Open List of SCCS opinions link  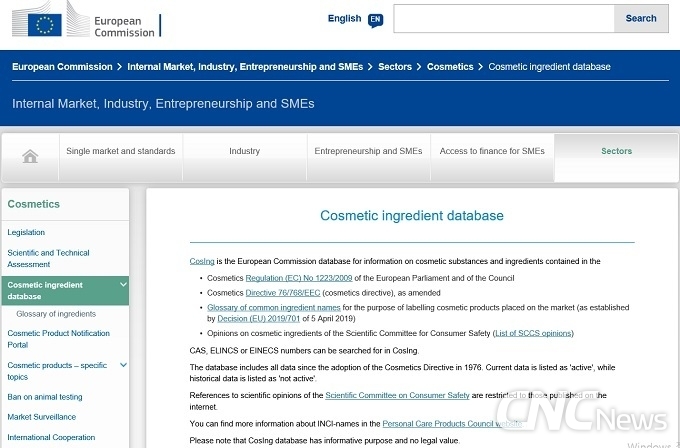pyautogui.click(x=533, y=333)
